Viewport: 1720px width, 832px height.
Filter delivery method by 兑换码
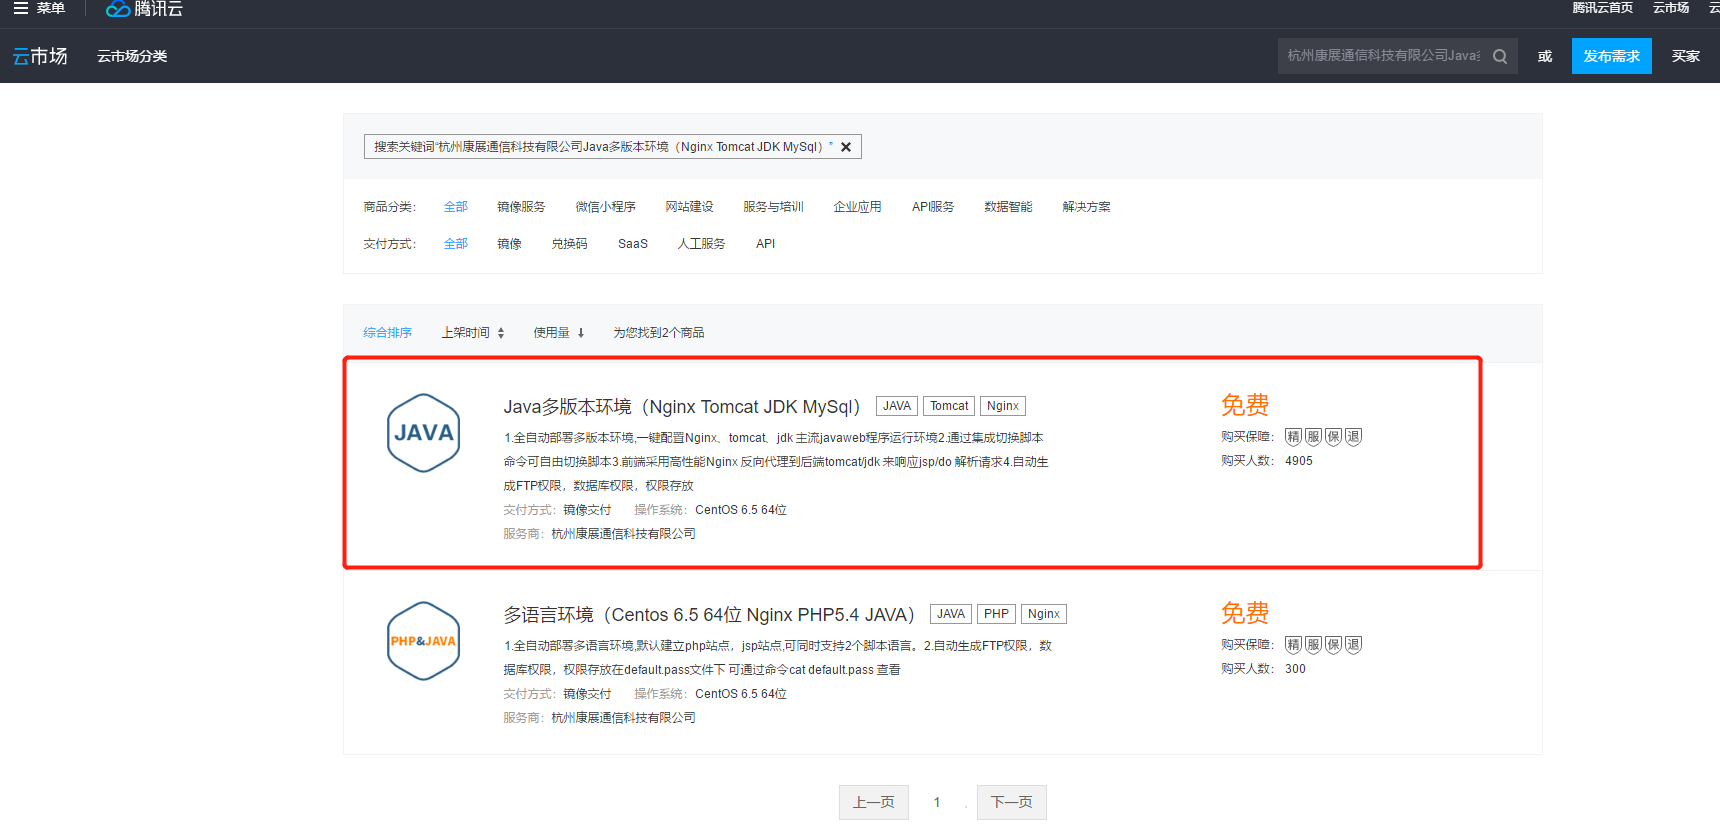click(570, 244)
